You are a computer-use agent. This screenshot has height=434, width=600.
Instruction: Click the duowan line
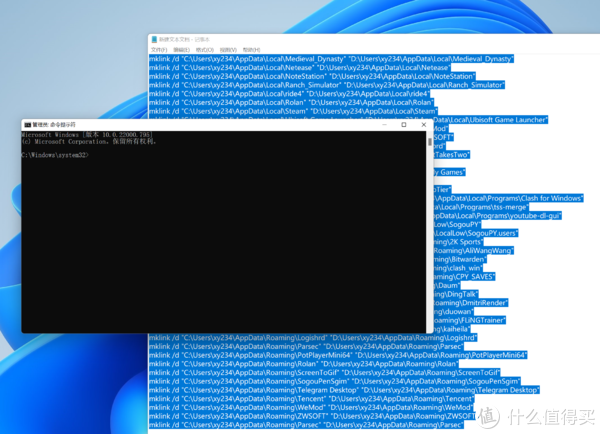(x=454, y=312)
